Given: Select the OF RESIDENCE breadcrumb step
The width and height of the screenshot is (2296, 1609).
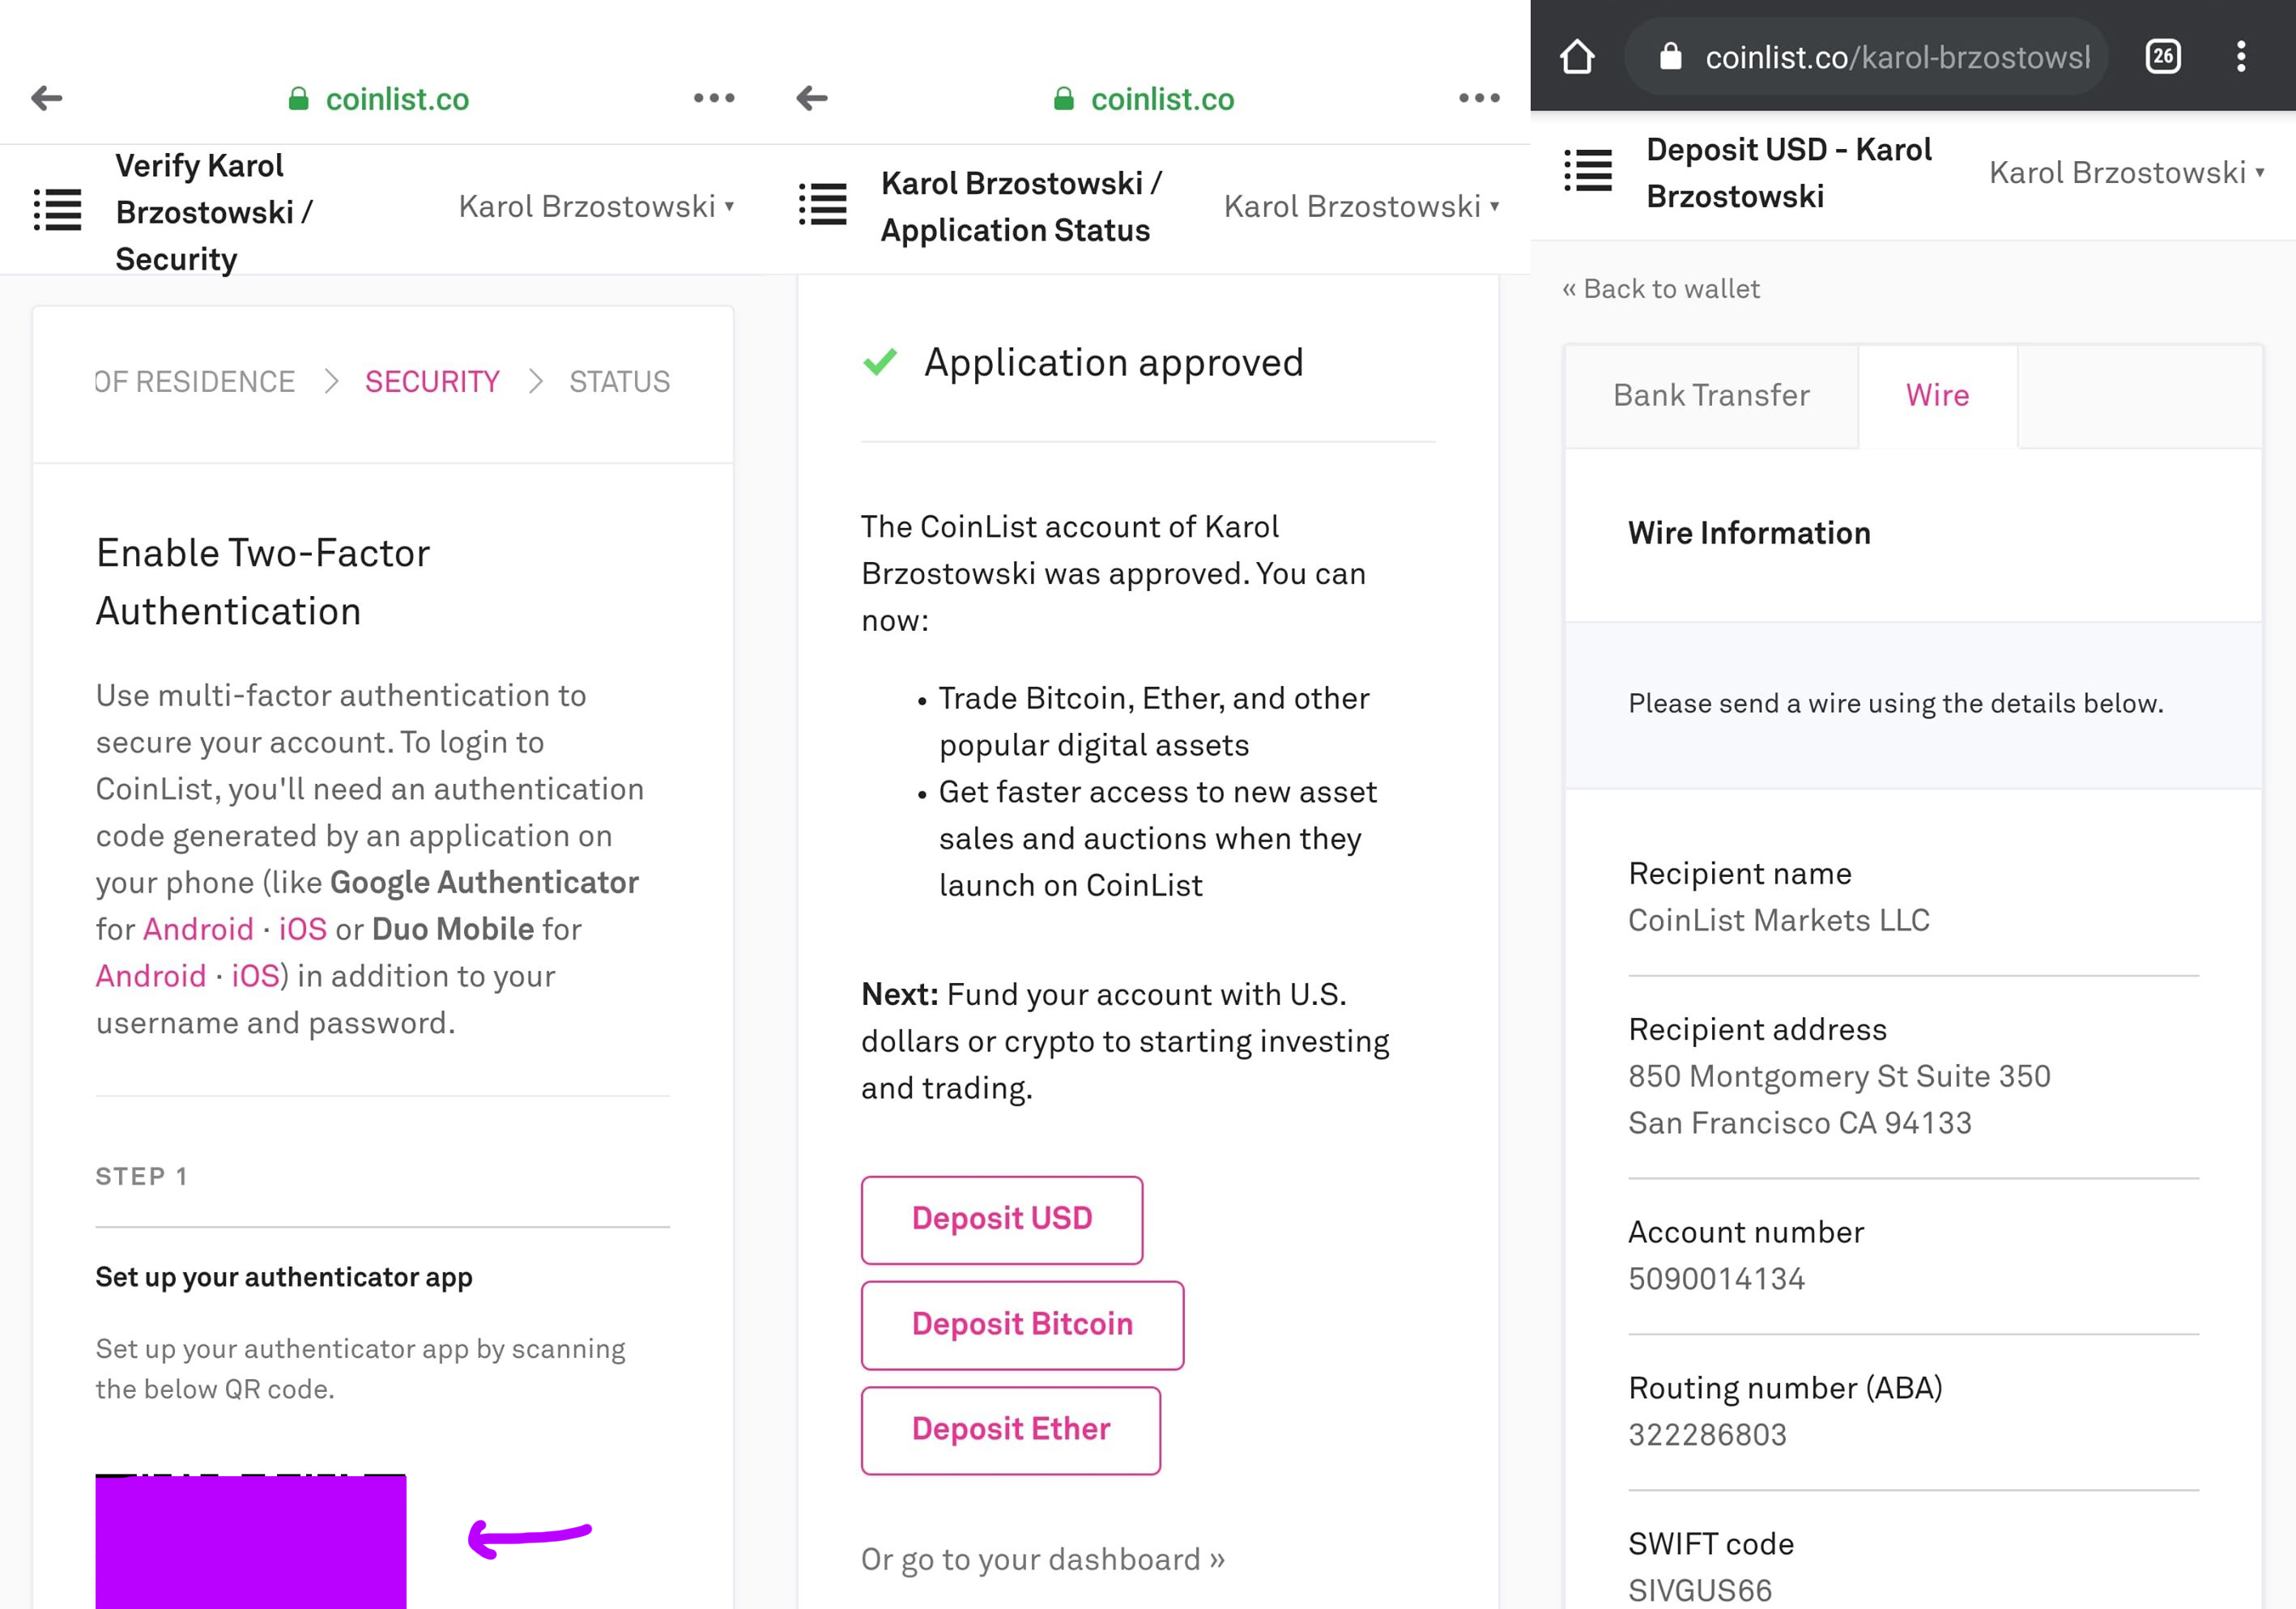Looking at the screenshot, I should [x=195, y=381].
